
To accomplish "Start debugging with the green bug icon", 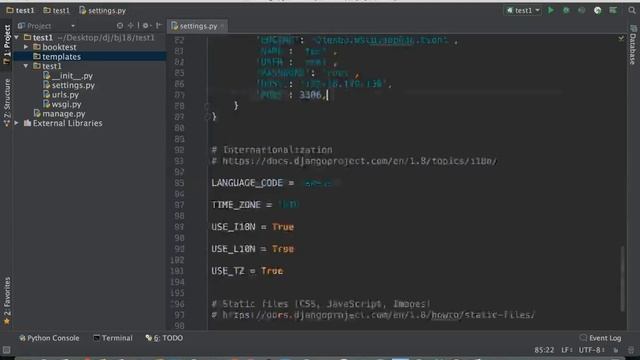I will [x=566, y=10].
